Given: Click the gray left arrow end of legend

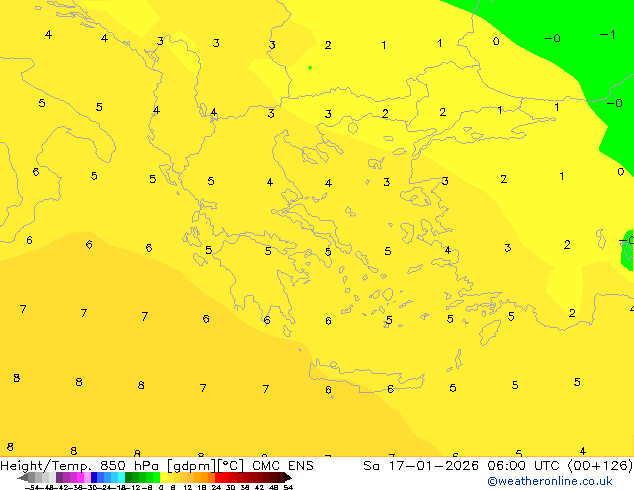Looking at the screenshot, I should pos(22,477).
